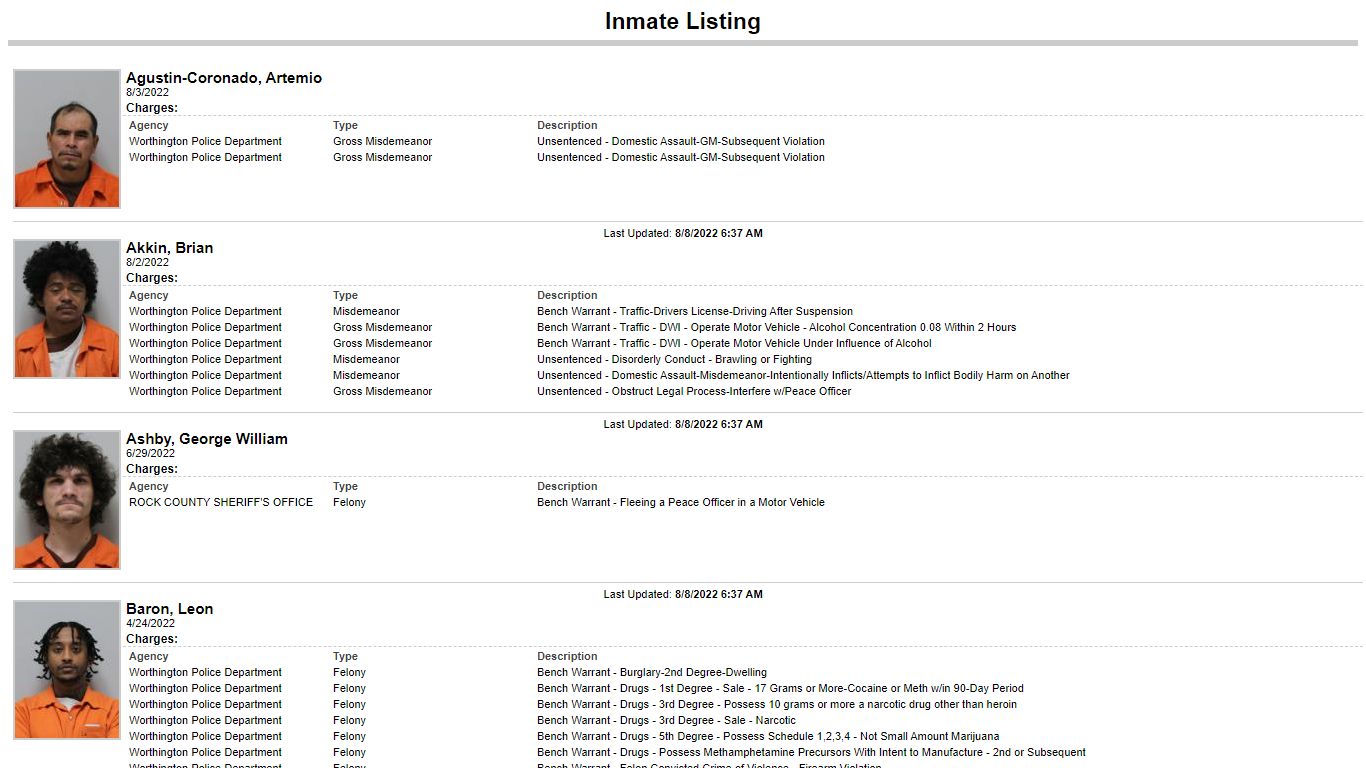The image size is (1366, 768).
Task: Click ROCK COUNTY SHERIFF'S OFFICE agency cell
Action: coord(221,503)
